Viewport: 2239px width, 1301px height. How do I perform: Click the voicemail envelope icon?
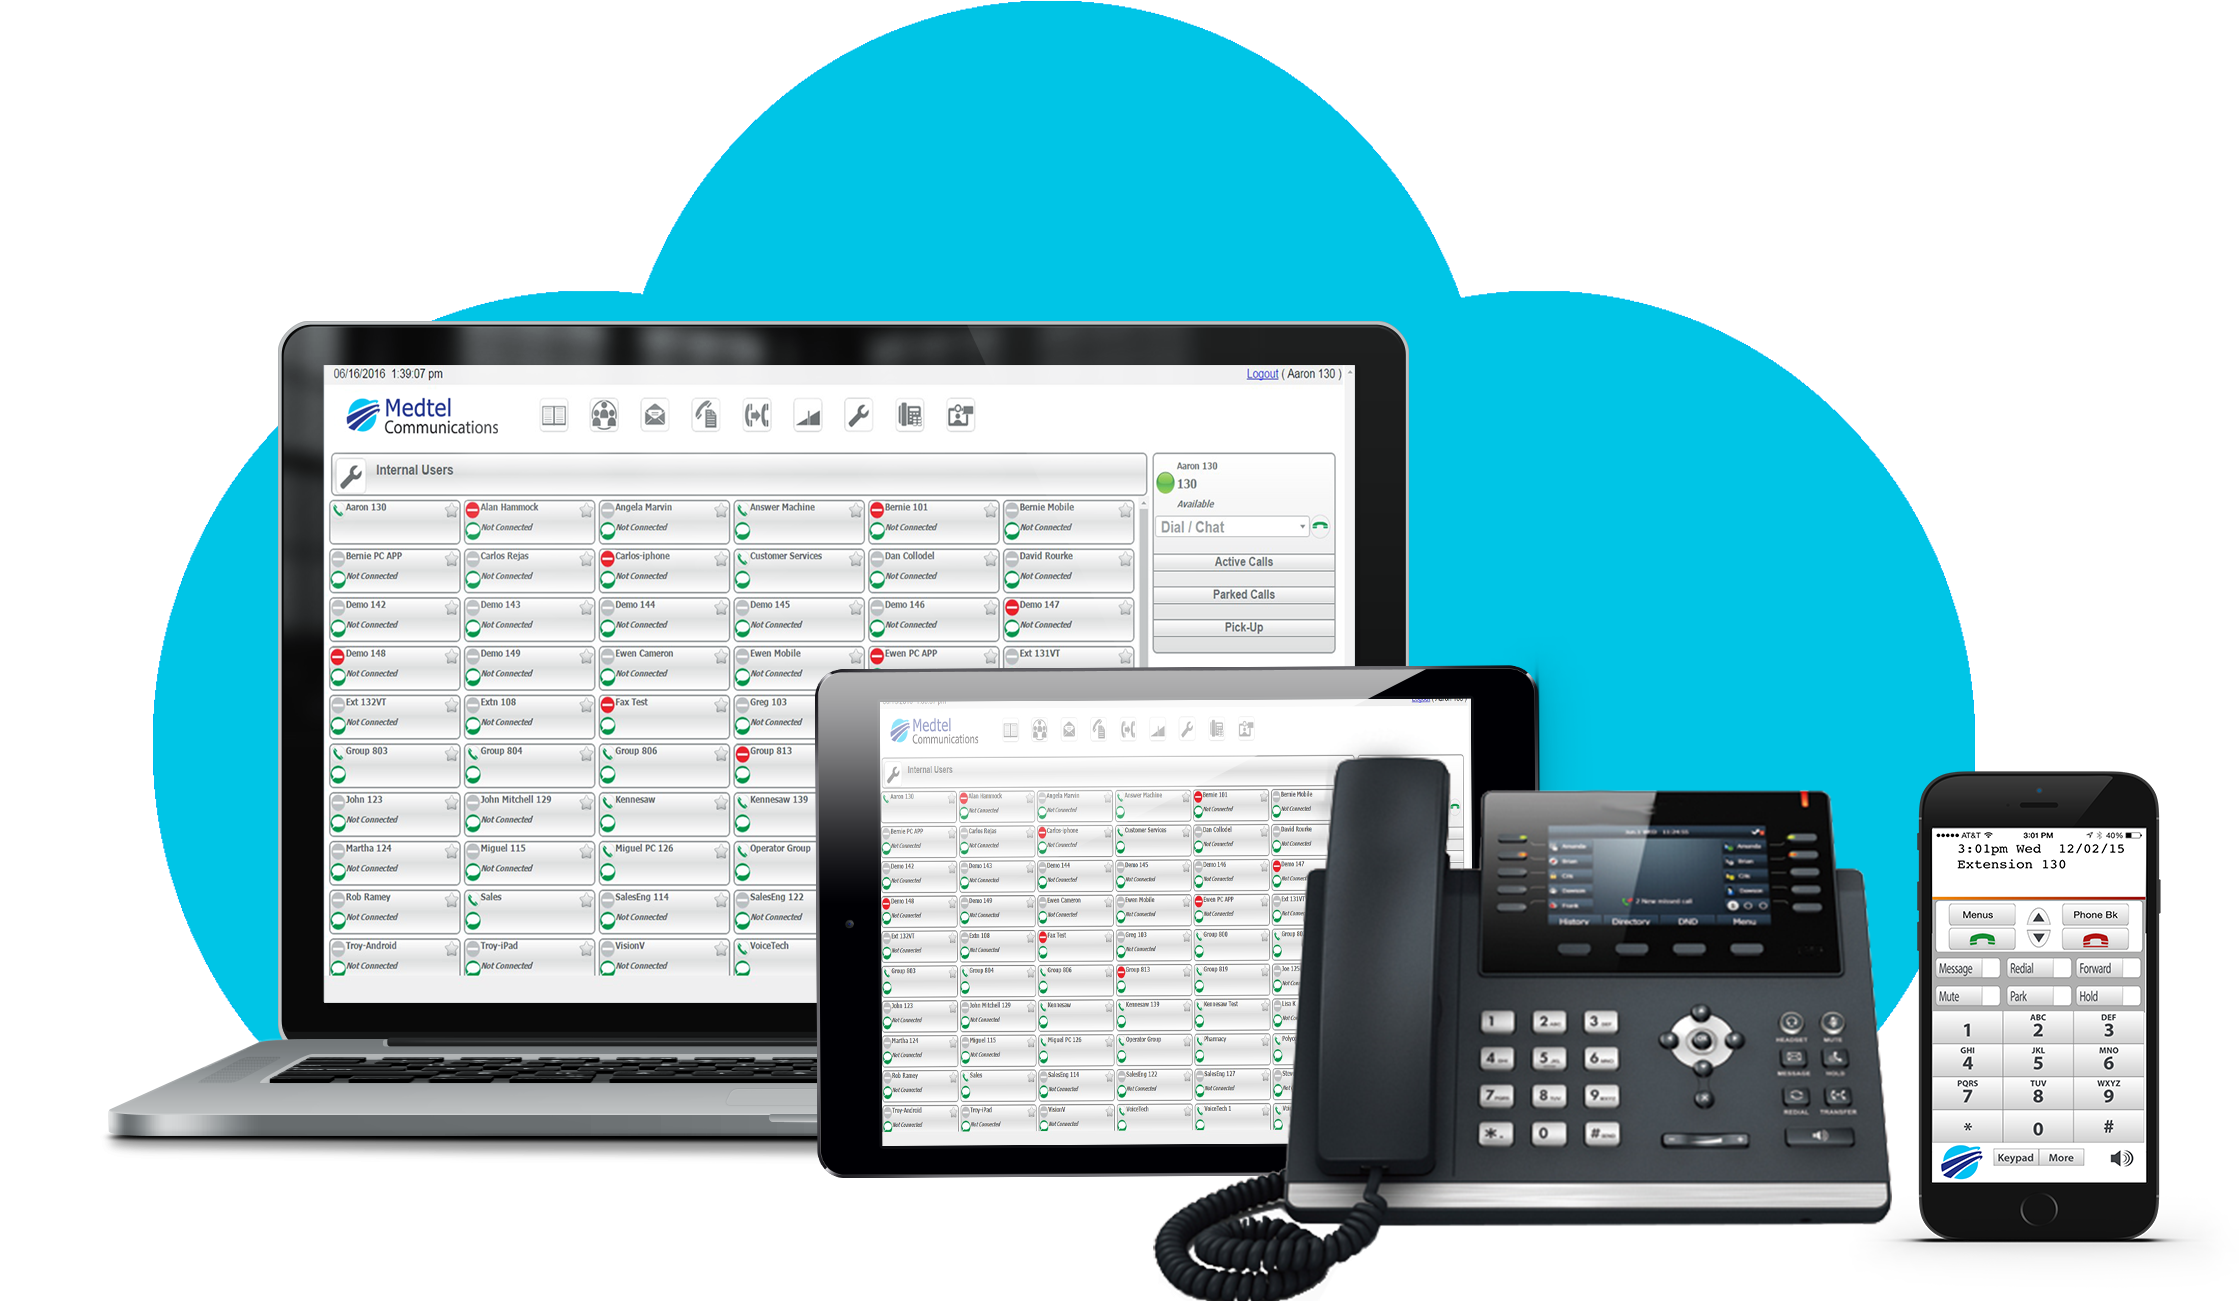click(x=653, y=417)
